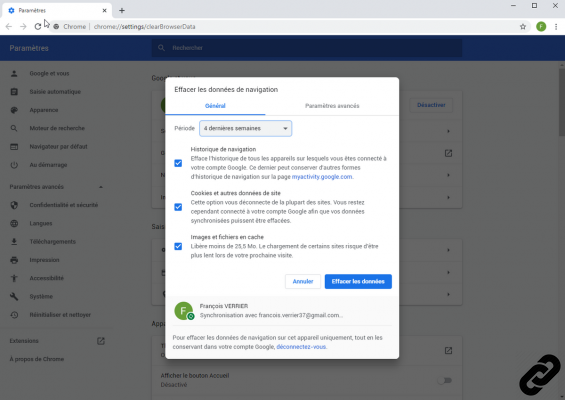This screenshot has height=400, width=565.
Task: Click the address bar URL
Action: [144, 27]
